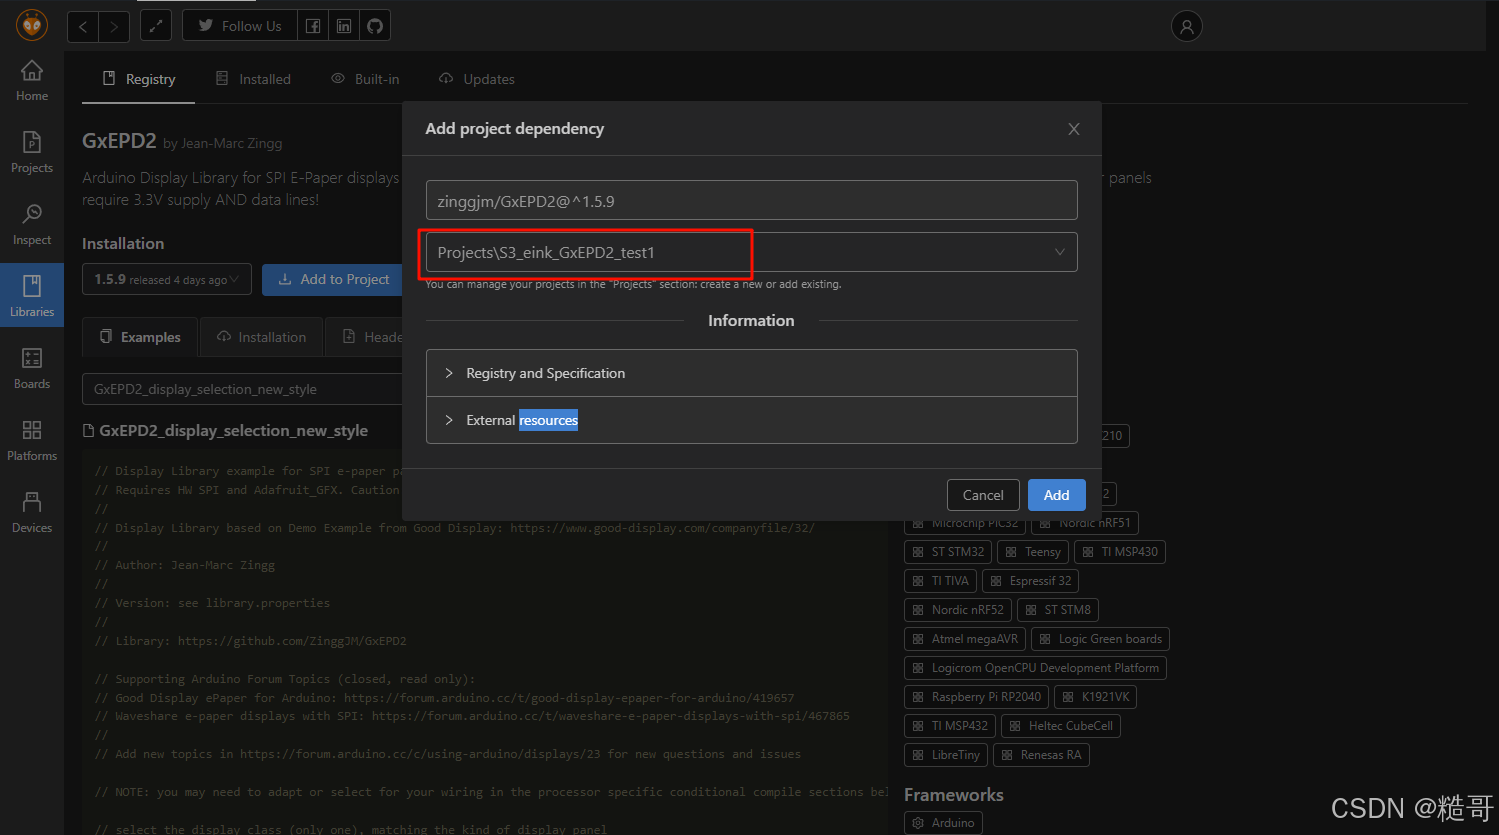Click the Add button
The image size is (1499, 835).
point(1057,495)
